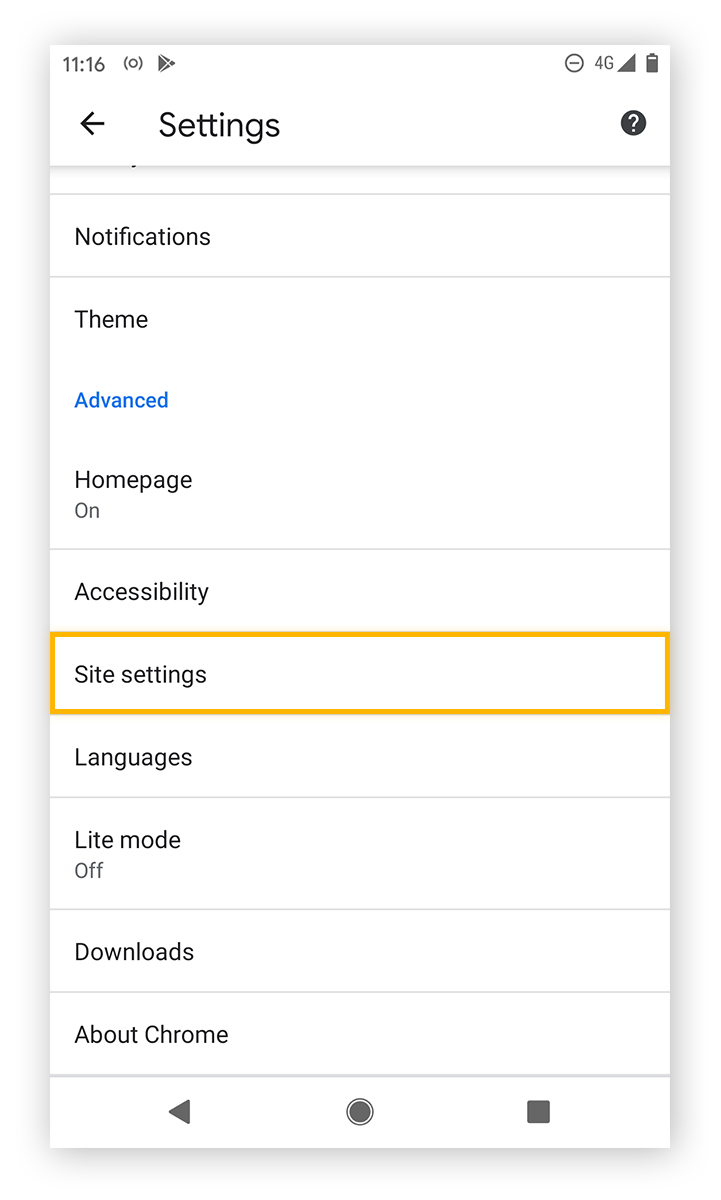Select the highlighted Site settings option

pos(360,674)
